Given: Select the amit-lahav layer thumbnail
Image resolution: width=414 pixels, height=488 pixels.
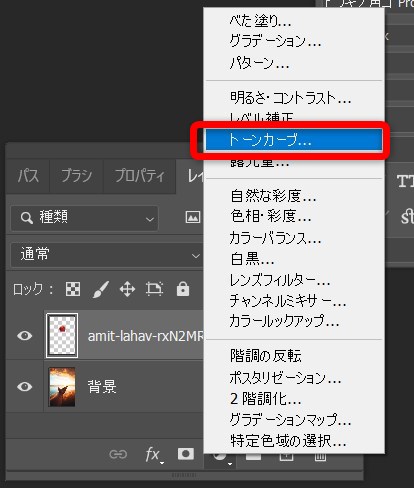Looking at the screenshot, I should [x=62, y=335].
